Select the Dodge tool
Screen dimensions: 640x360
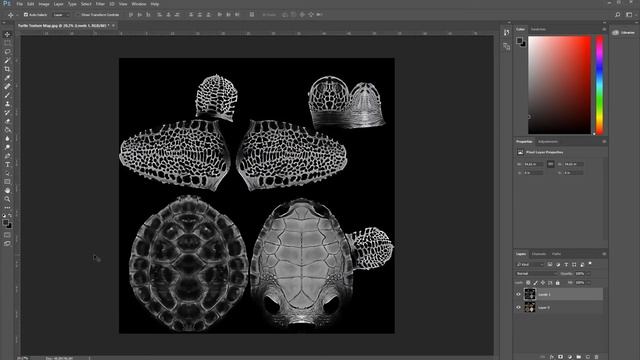[x=7, y=147]
